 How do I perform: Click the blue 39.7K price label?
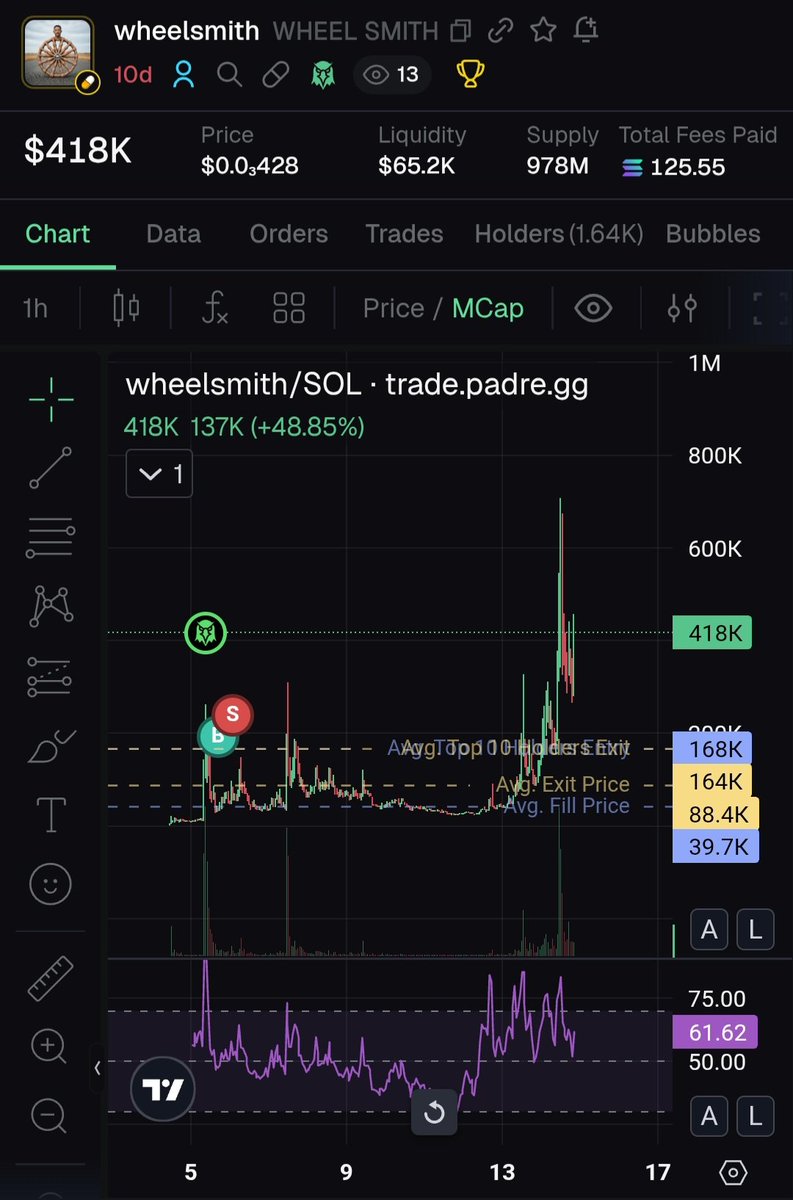click(x=716, y=848)
